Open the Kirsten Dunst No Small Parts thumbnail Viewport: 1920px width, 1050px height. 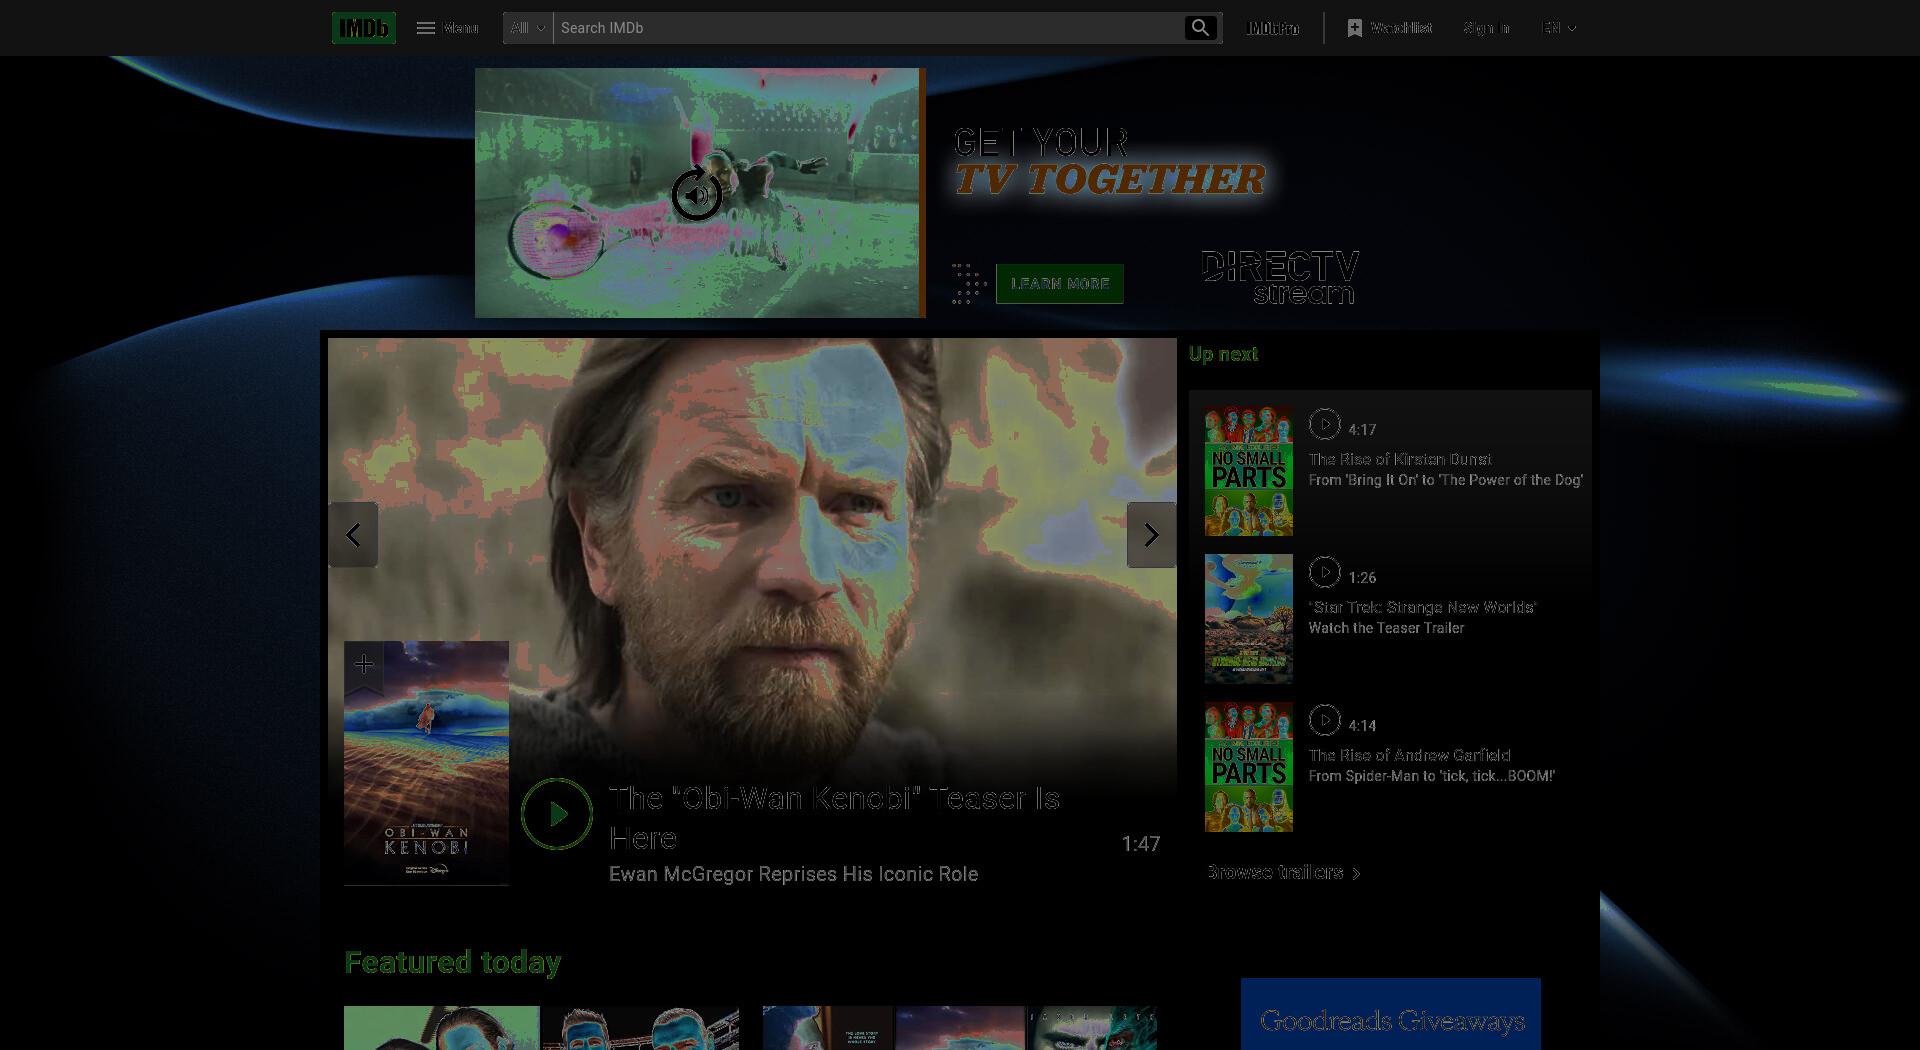click(1249, 471)
